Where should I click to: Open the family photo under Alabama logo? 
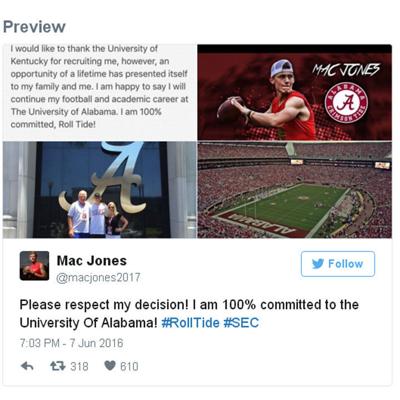99,190
